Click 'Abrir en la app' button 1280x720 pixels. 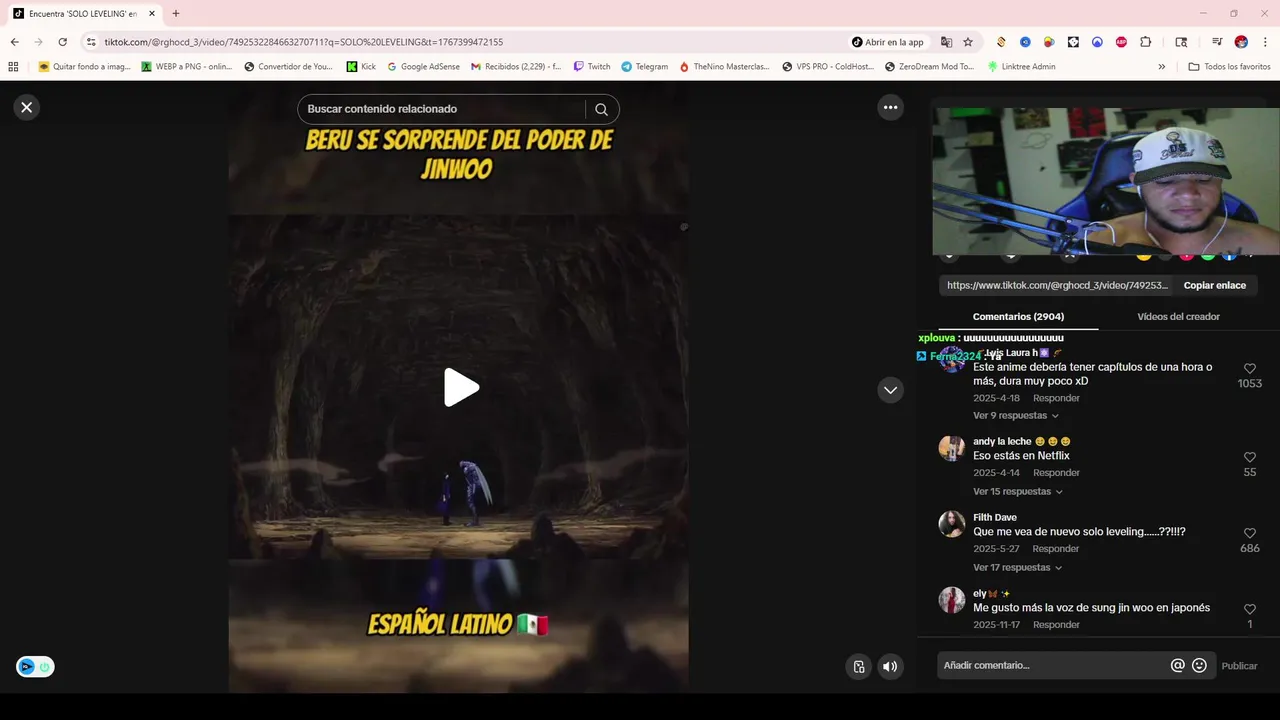[887, 42]
